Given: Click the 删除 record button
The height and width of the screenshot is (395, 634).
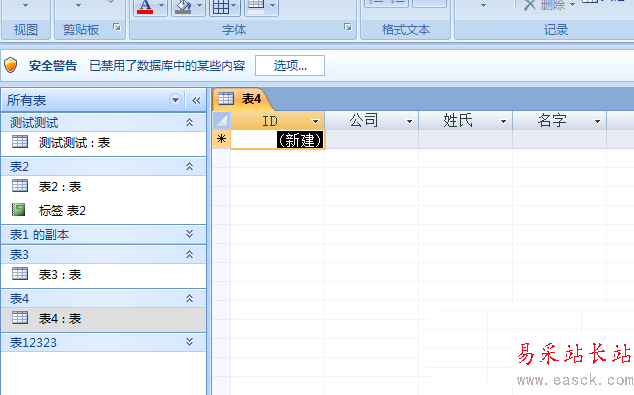Looking at the screenshot, I should click(545, 5).
